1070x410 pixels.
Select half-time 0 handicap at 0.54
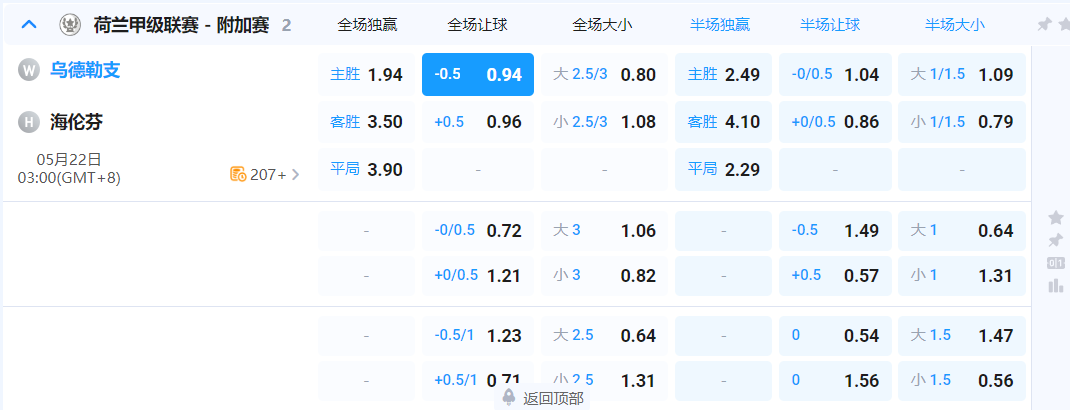[835, 336]
